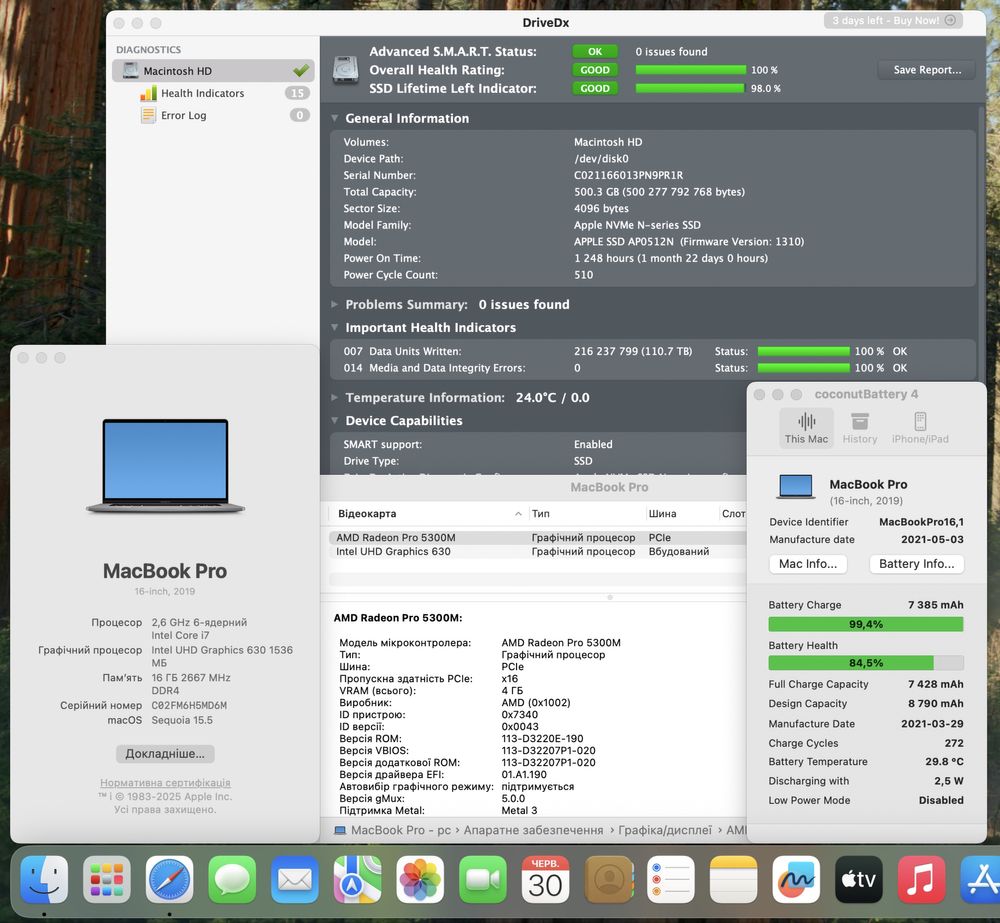Screen dimensions: 1000x923
Task: Click Overall Health Rating progress bar
Action: pos(691,70)
